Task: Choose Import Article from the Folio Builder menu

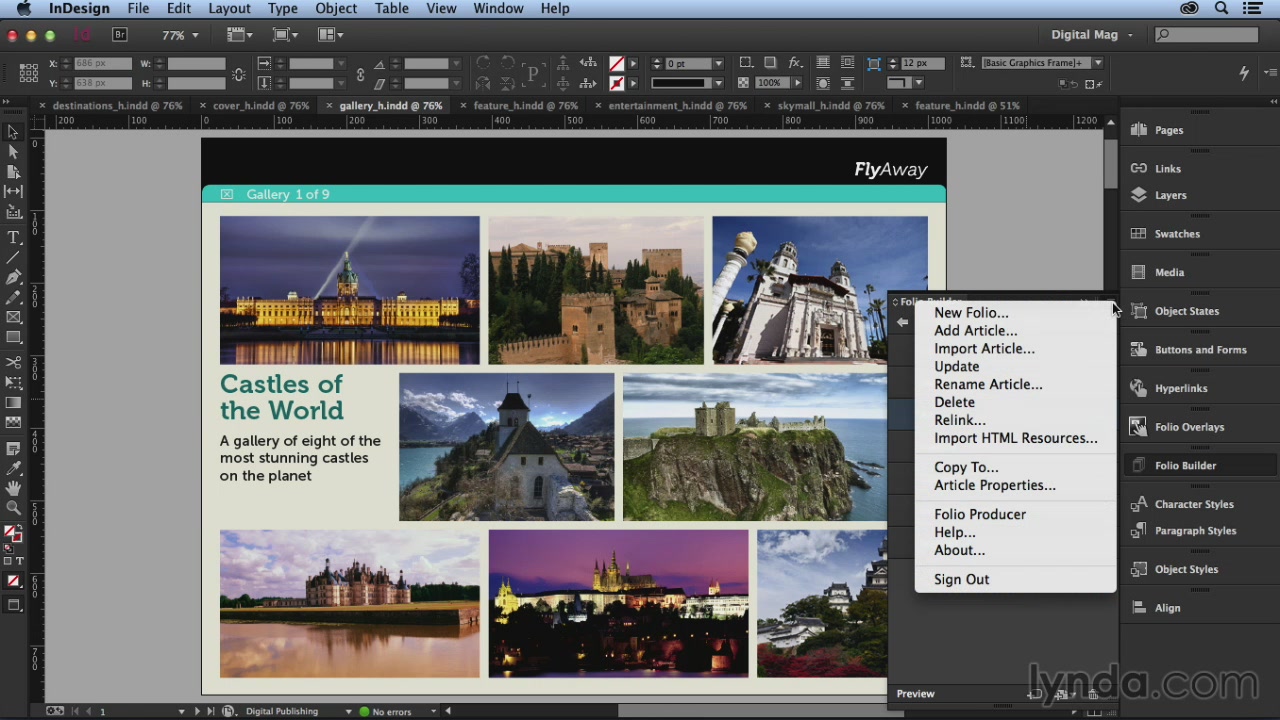Action: [984, 348]
